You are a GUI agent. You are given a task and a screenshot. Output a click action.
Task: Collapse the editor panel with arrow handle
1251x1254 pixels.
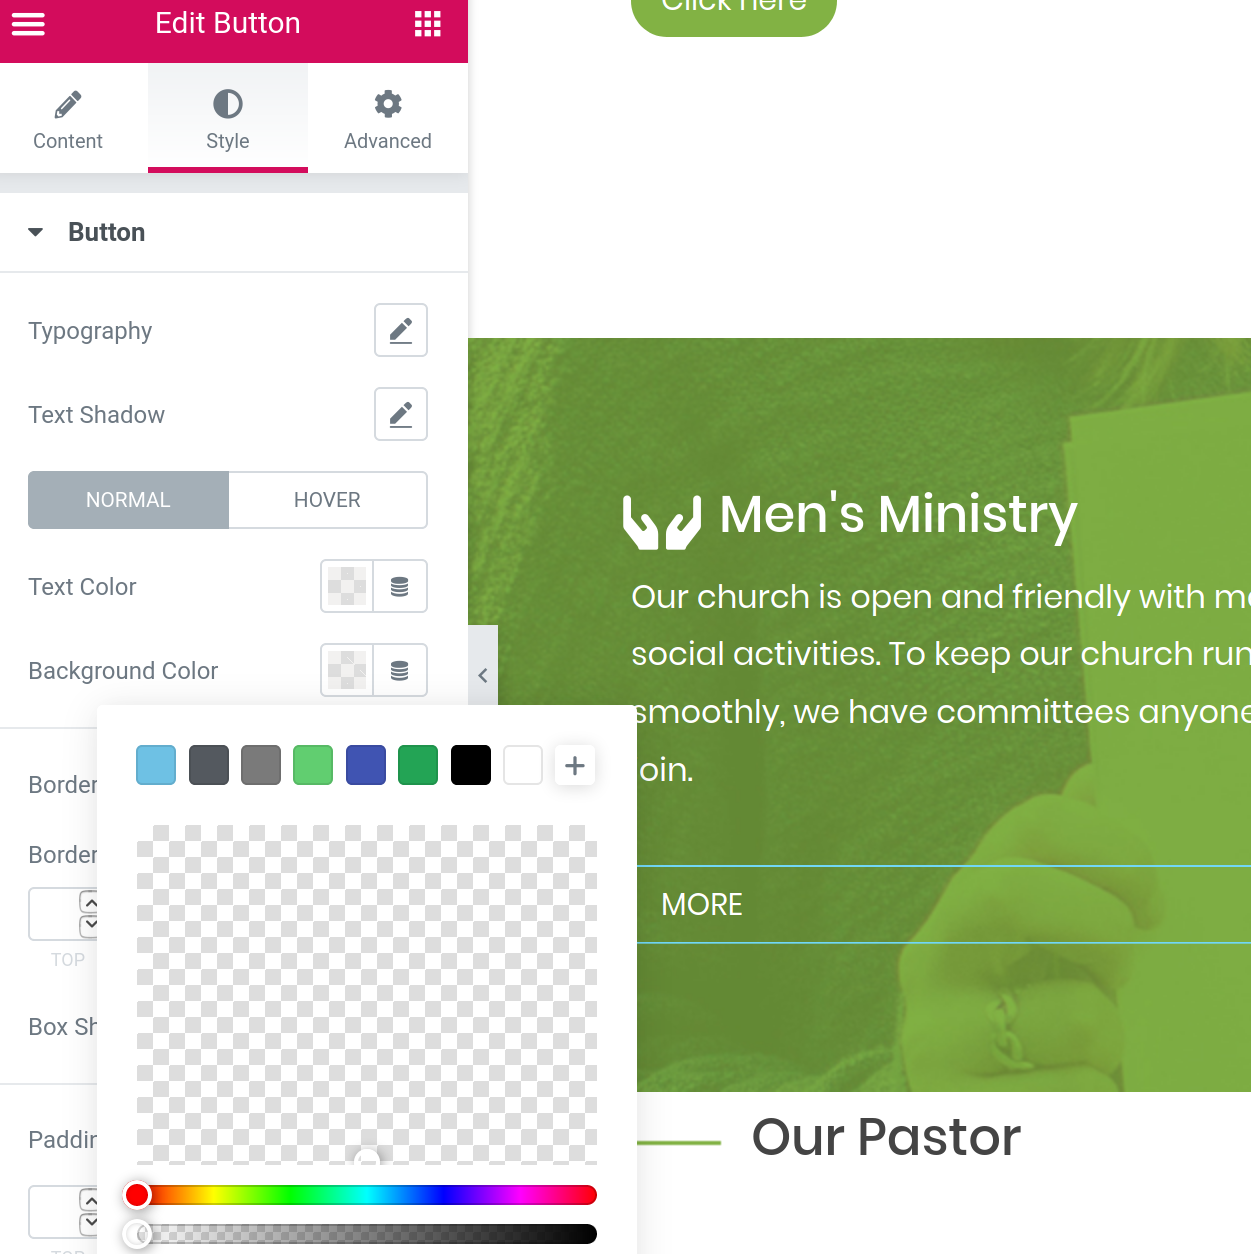pos(483,675)
